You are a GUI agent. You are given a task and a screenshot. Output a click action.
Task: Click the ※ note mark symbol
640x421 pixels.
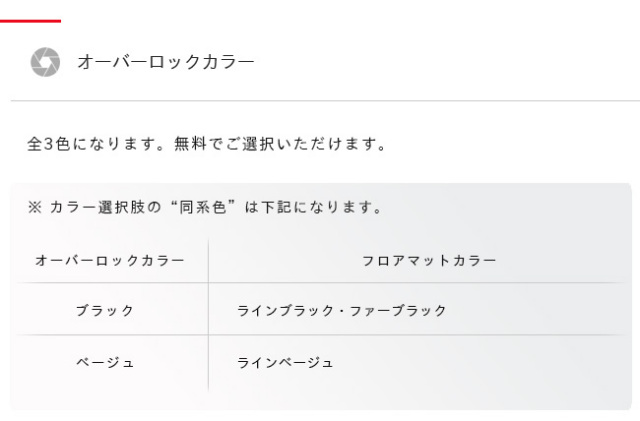pos(33,208)
